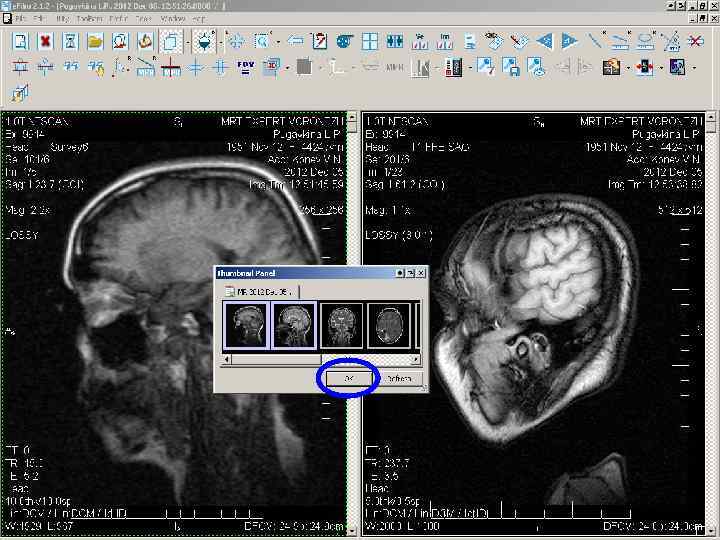Click the series synchronization arrows icon
Viewport: 720px width, 540px height.
click(x=394, y=41)
